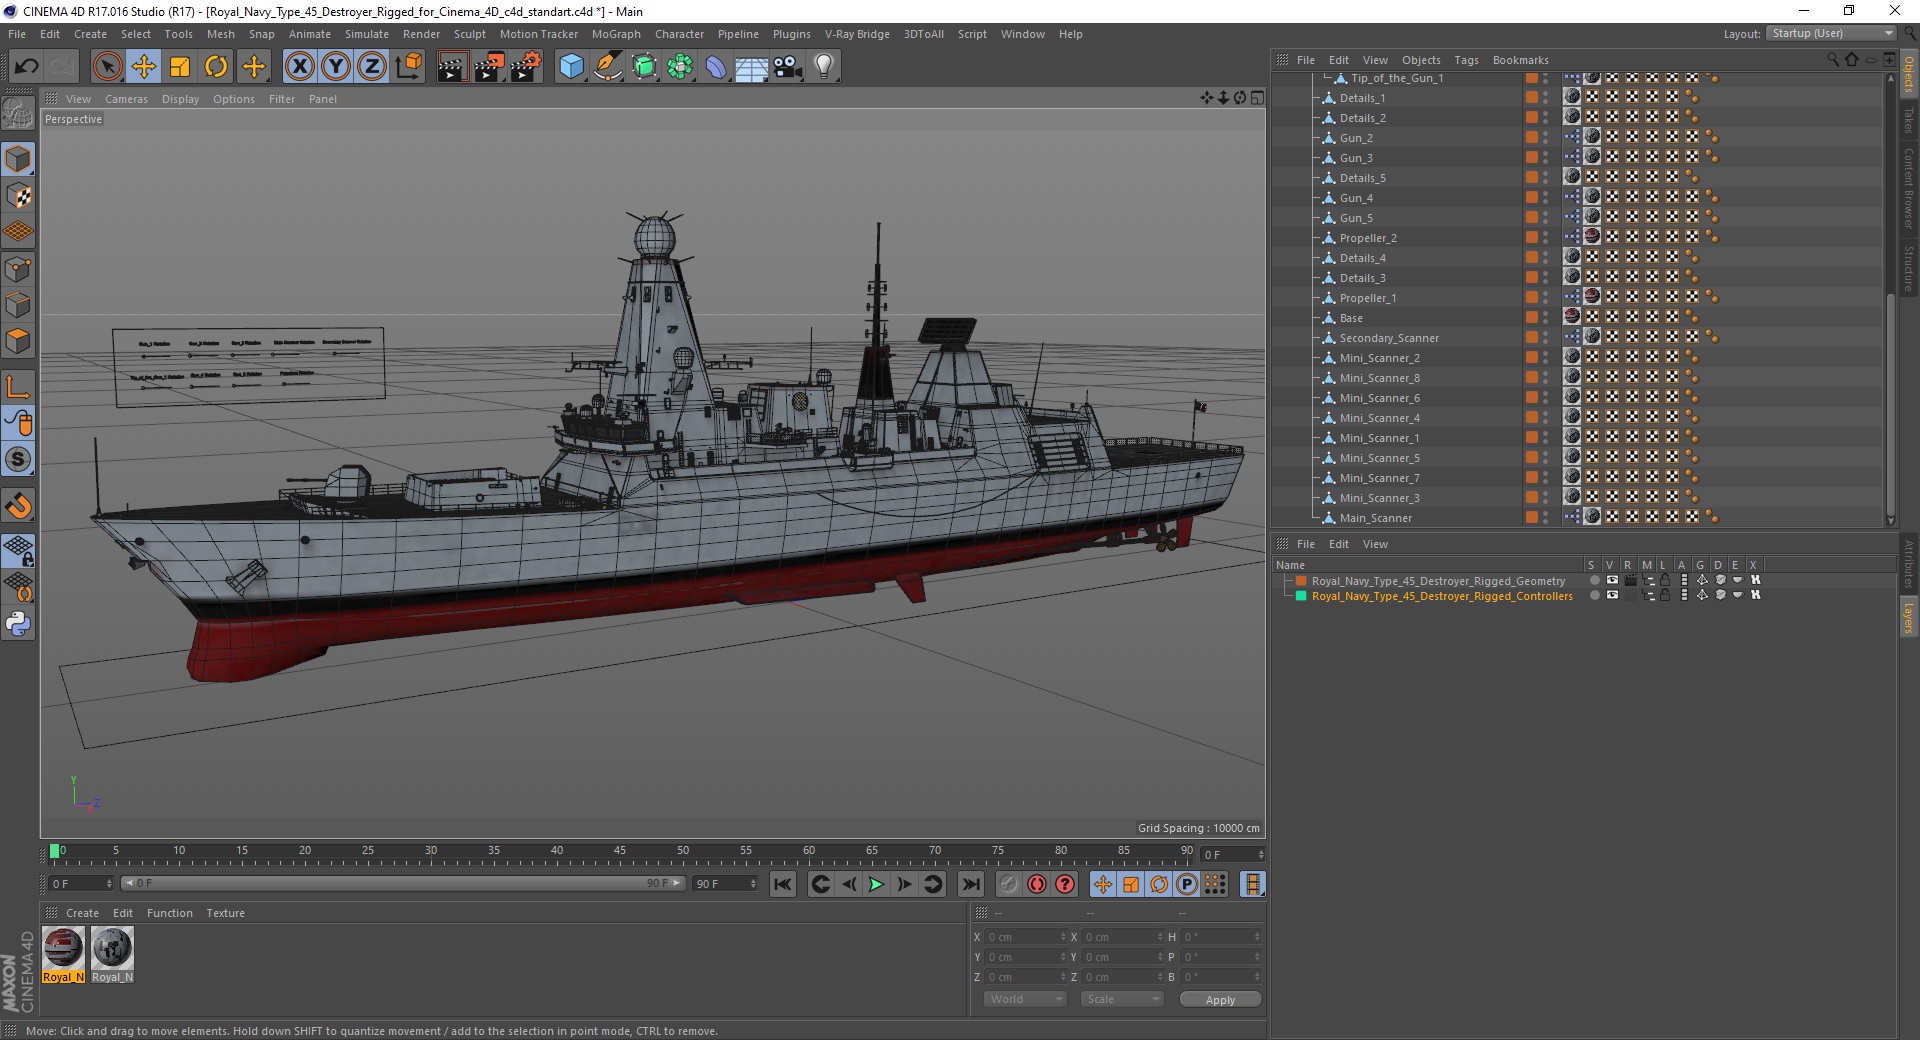Open the Spline pen tool
This screenshot has width=1920, height=1040.
click(x=608, y=67)
